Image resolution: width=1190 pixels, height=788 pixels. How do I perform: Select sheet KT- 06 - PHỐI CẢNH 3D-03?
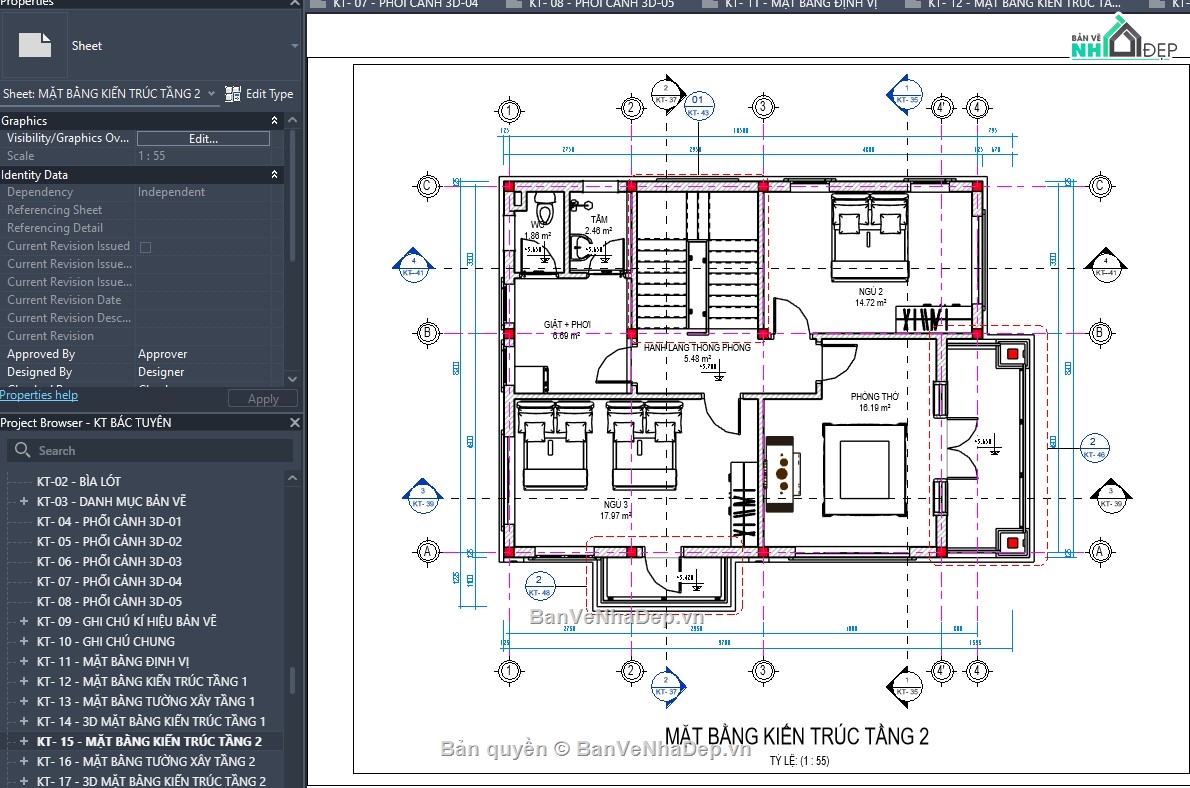click(109, 561)
